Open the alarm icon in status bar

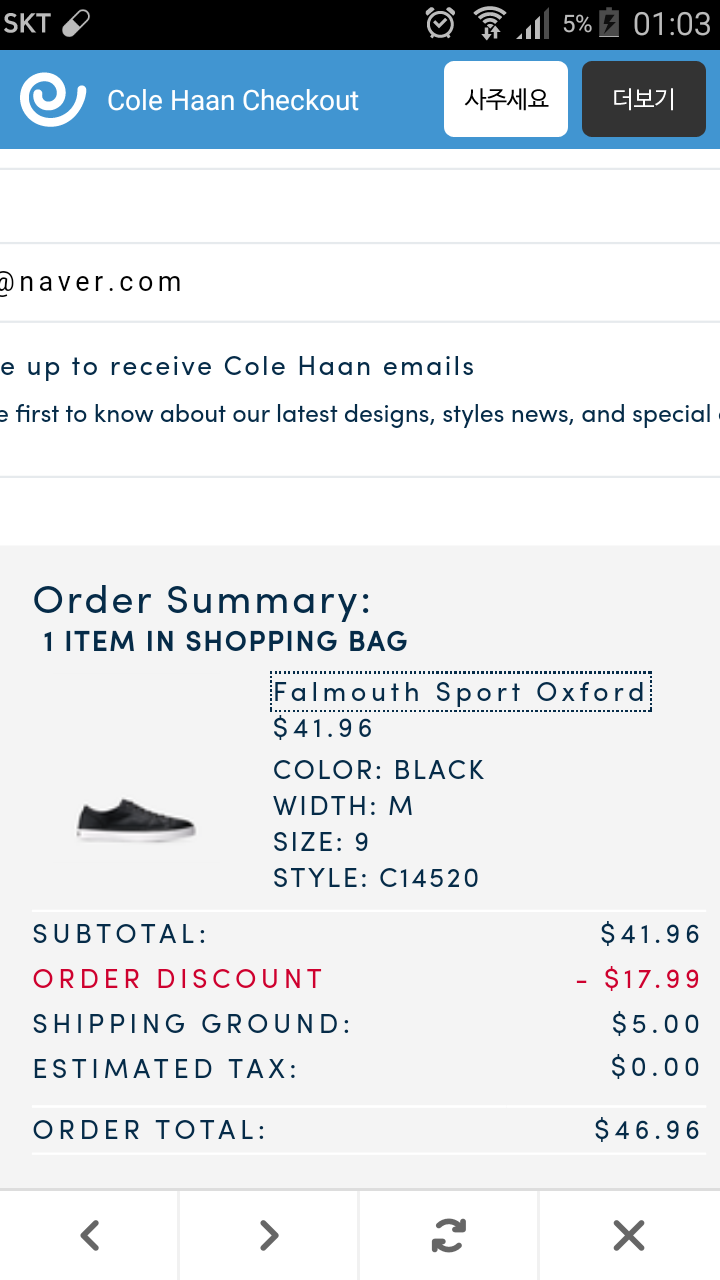click(x=440, y=22)
